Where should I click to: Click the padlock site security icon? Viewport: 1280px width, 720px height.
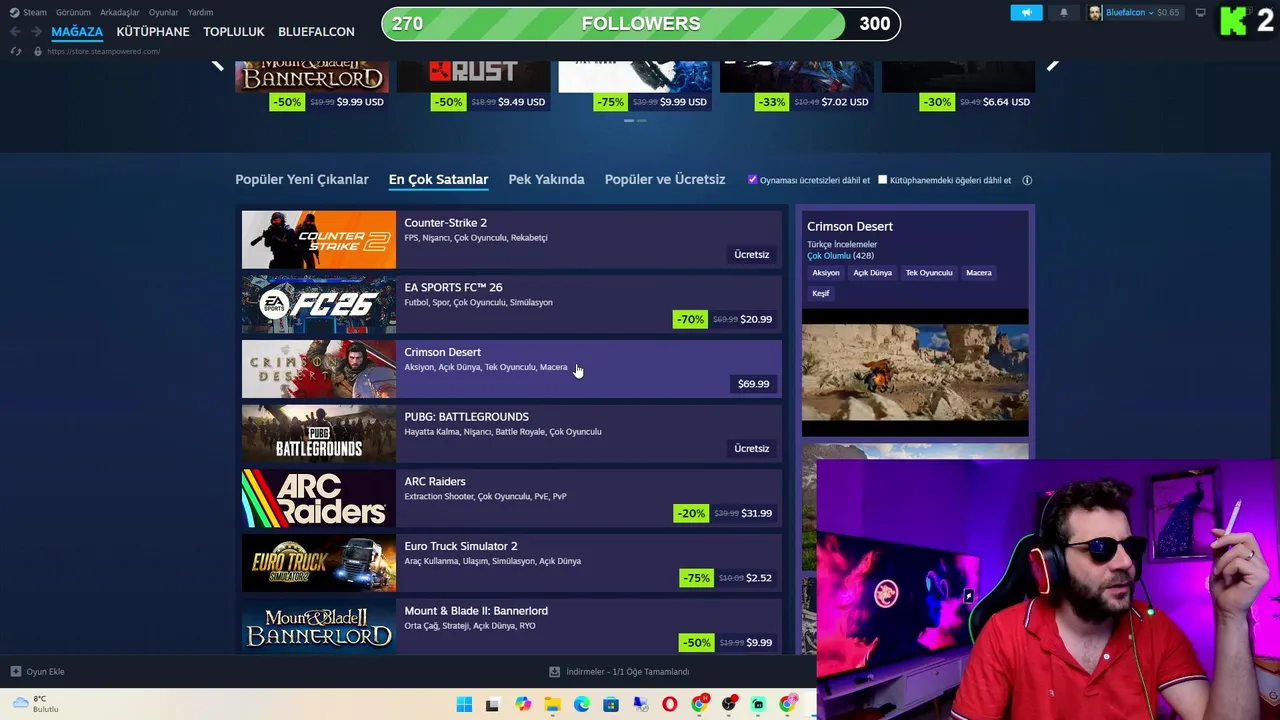coord(38,51)
